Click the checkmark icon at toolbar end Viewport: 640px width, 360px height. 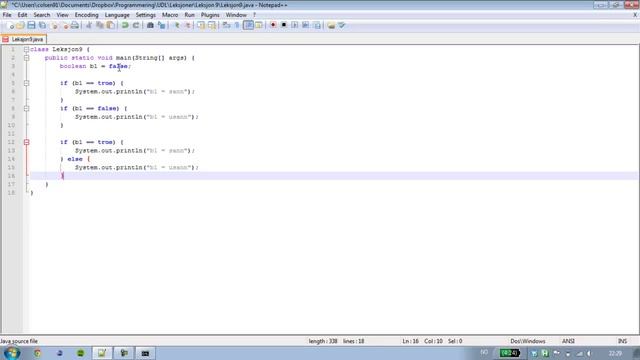pos(342,25)
